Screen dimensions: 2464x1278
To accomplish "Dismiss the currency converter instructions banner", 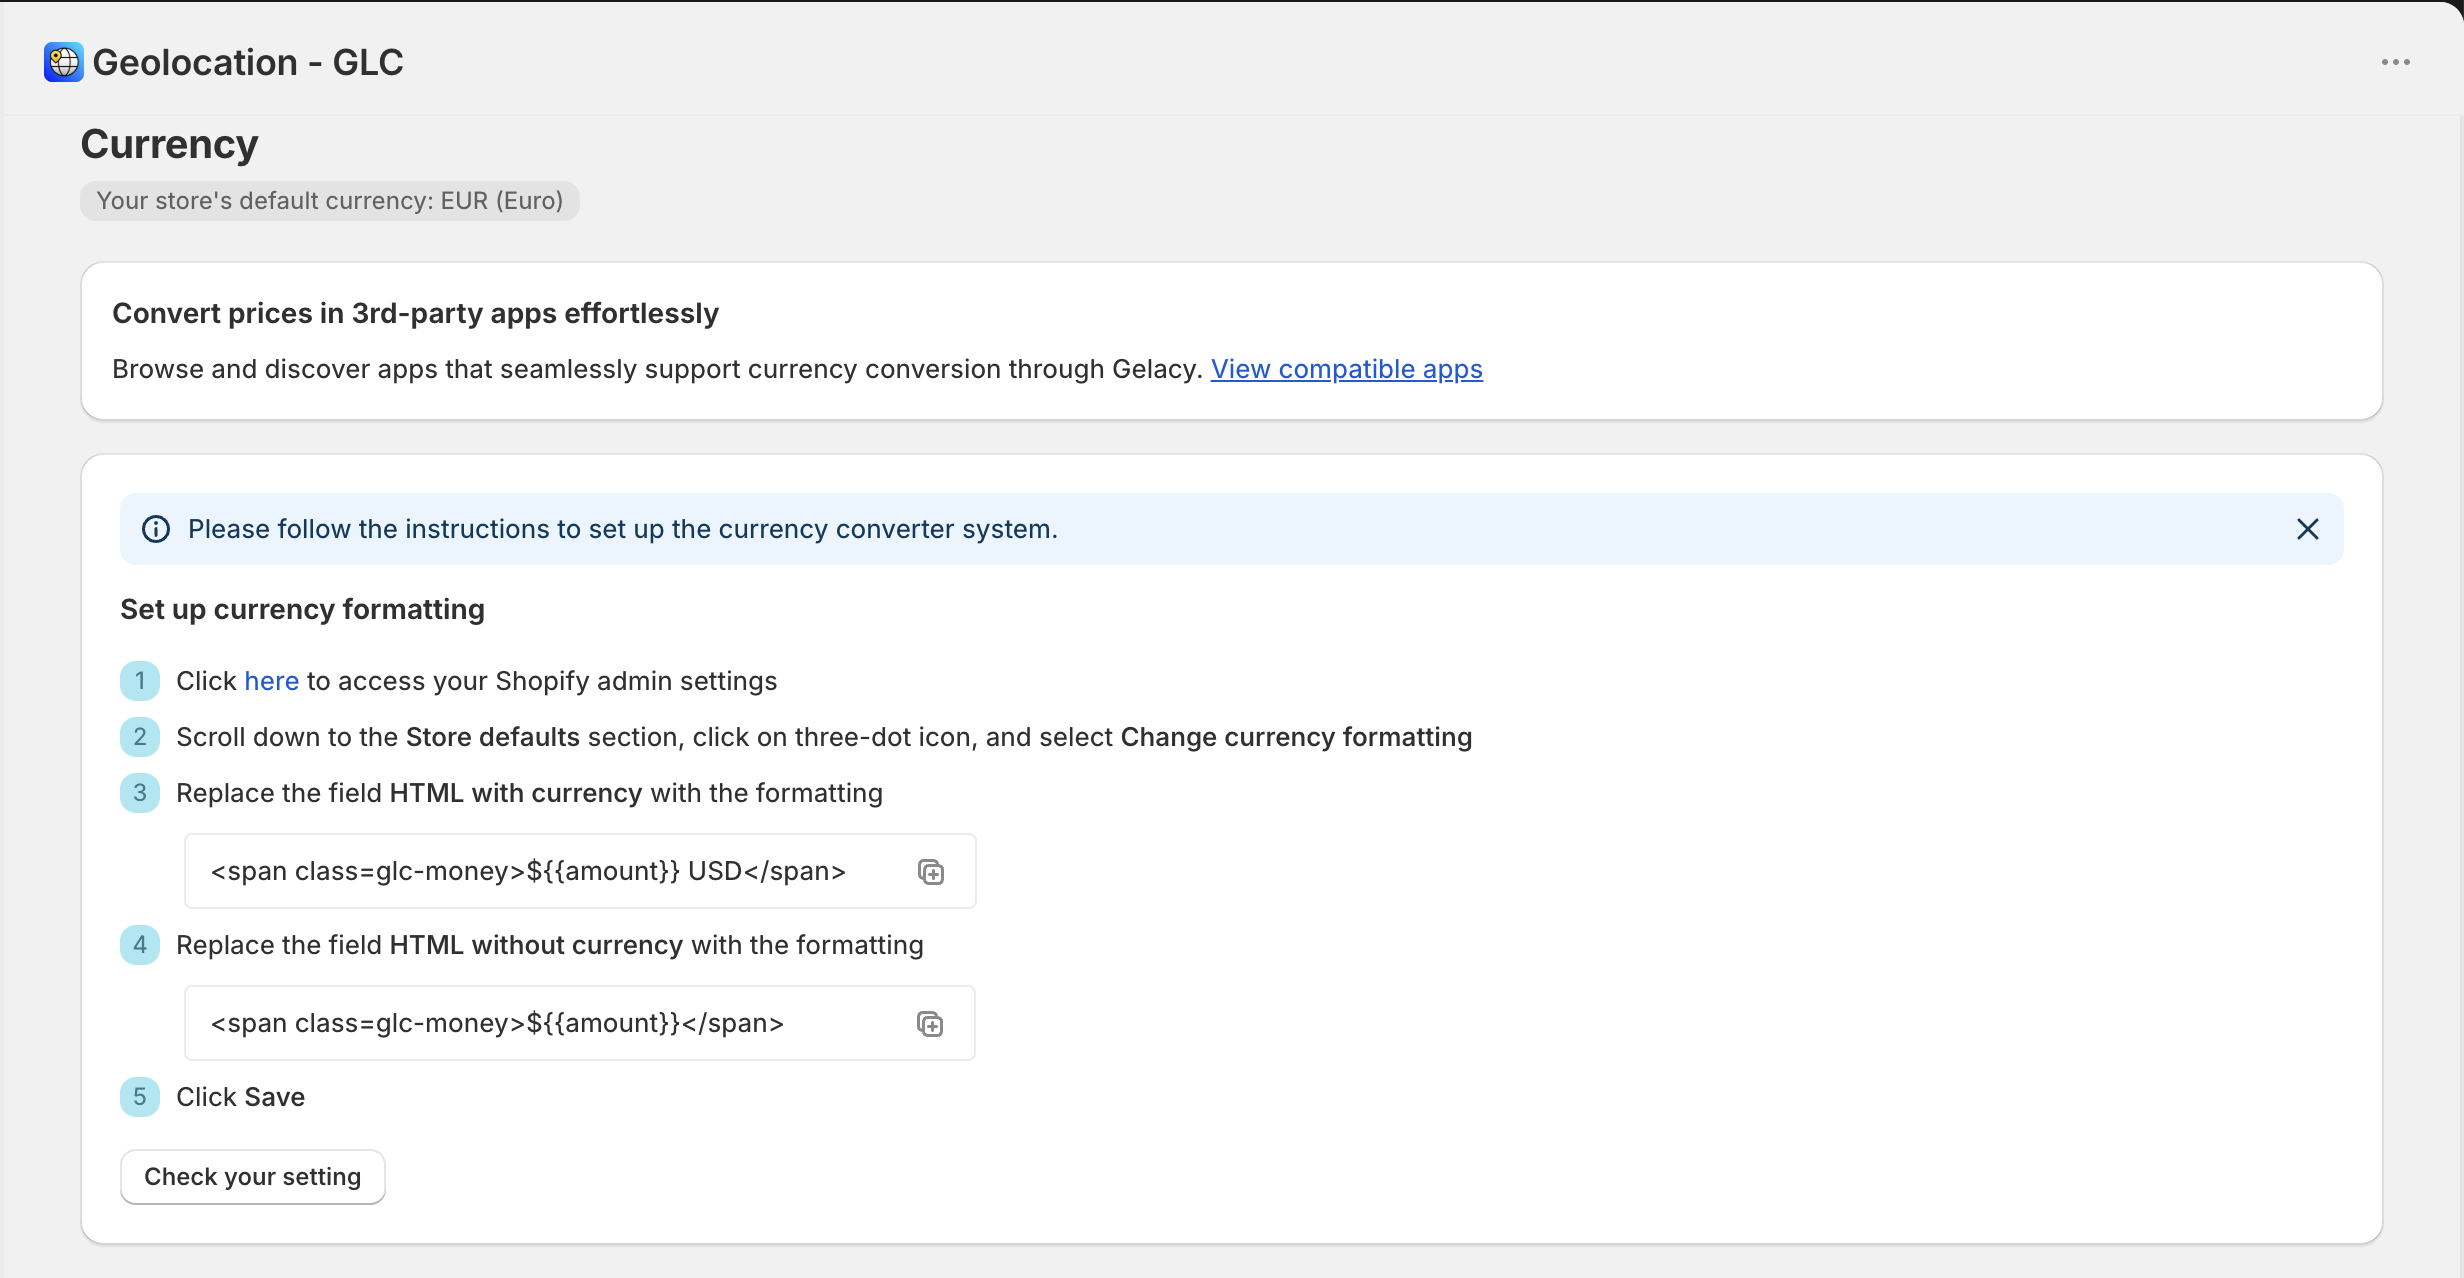I will (2308, 529).
